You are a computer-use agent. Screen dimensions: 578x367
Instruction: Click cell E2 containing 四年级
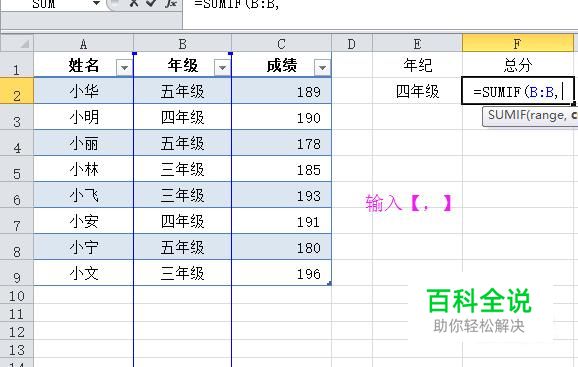(417, 91)
